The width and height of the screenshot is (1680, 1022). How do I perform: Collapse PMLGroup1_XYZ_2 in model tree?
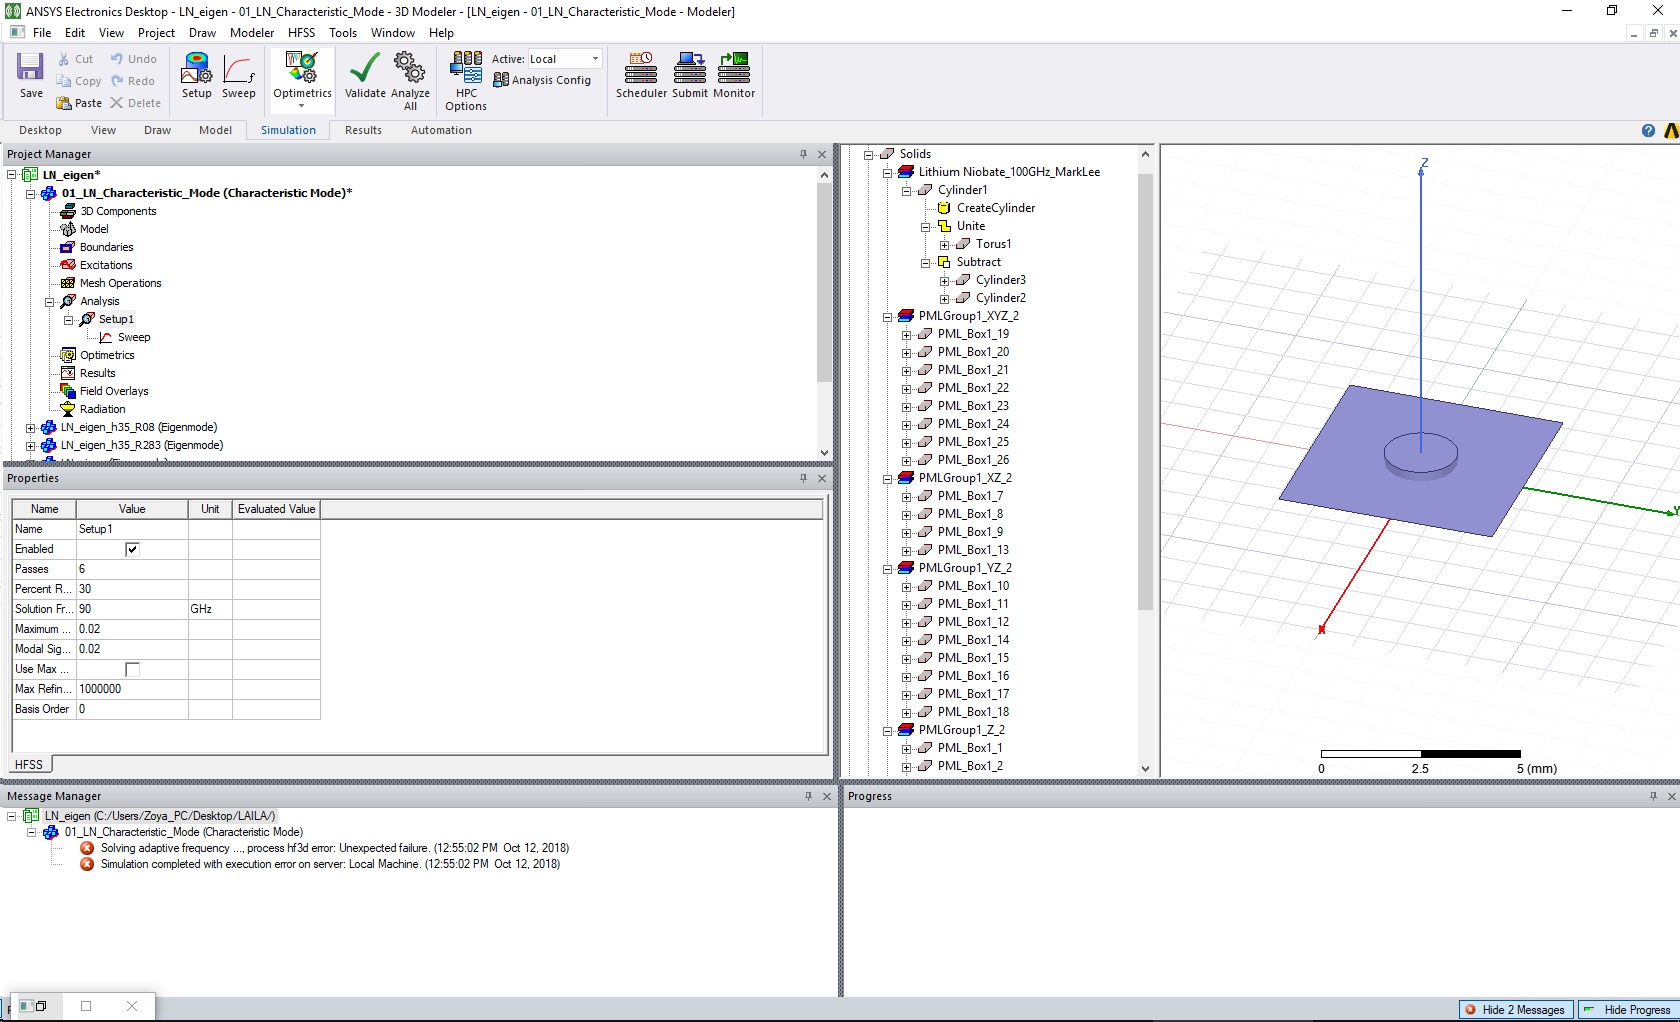click(x=887, y=316)
